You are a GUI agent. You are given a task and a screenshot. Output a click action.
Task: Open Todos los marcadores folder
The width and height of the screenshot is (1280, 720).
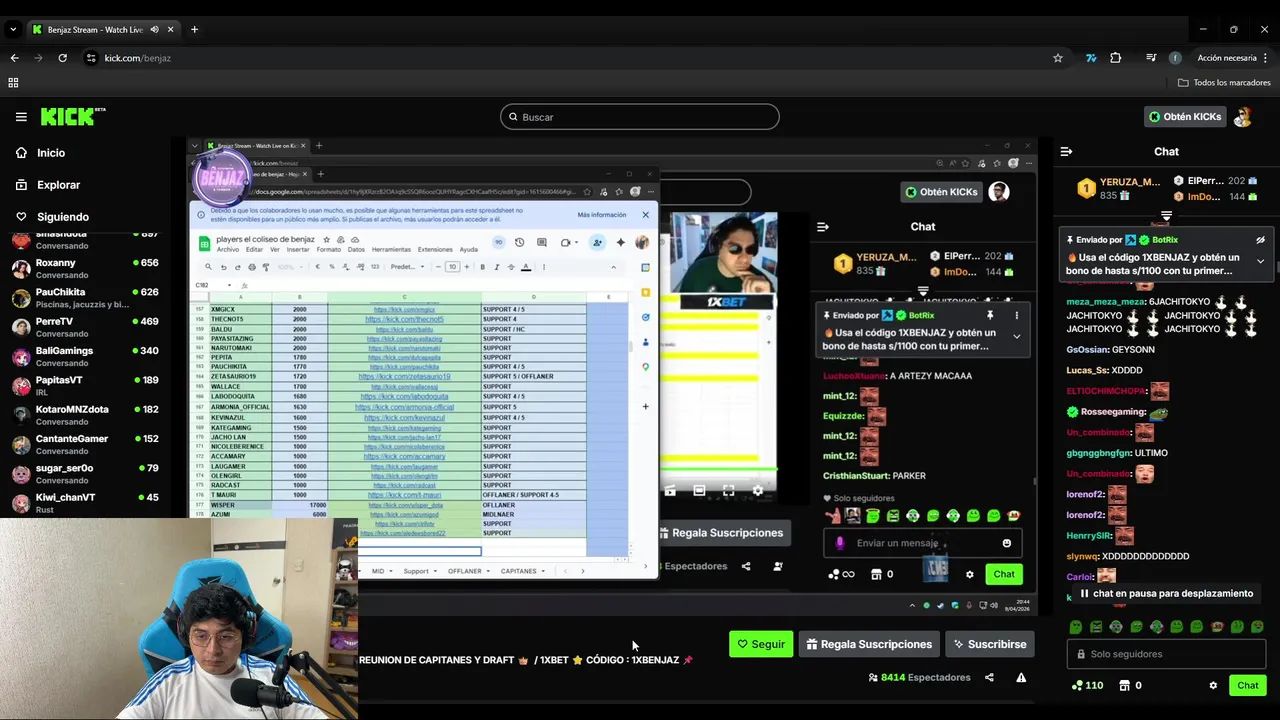[1224, 83]
